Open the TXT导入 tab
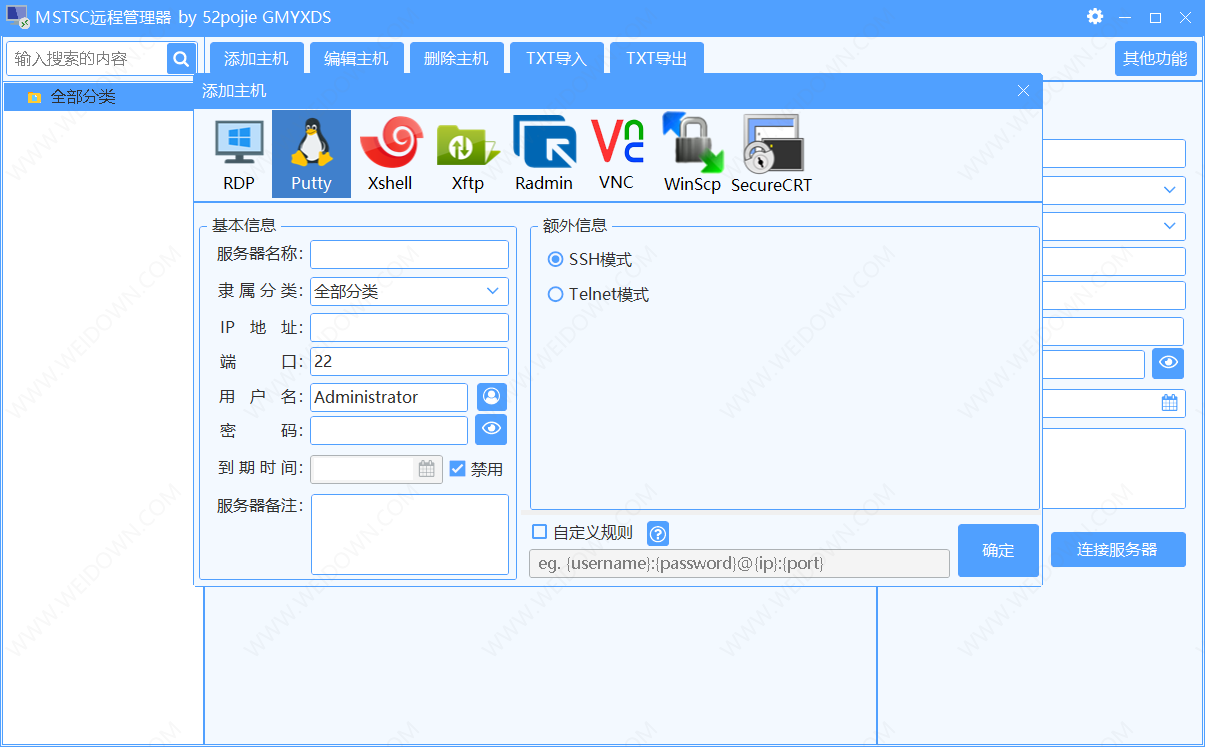The height and width of the screenshot is (747, 1205). pos(556,59)
